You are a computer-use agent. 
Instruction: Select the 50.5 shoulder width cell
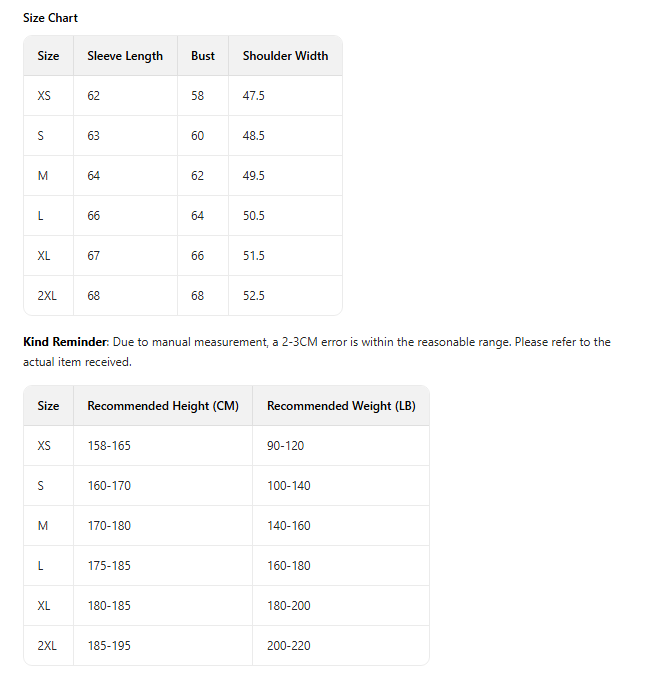pos(254,216)
